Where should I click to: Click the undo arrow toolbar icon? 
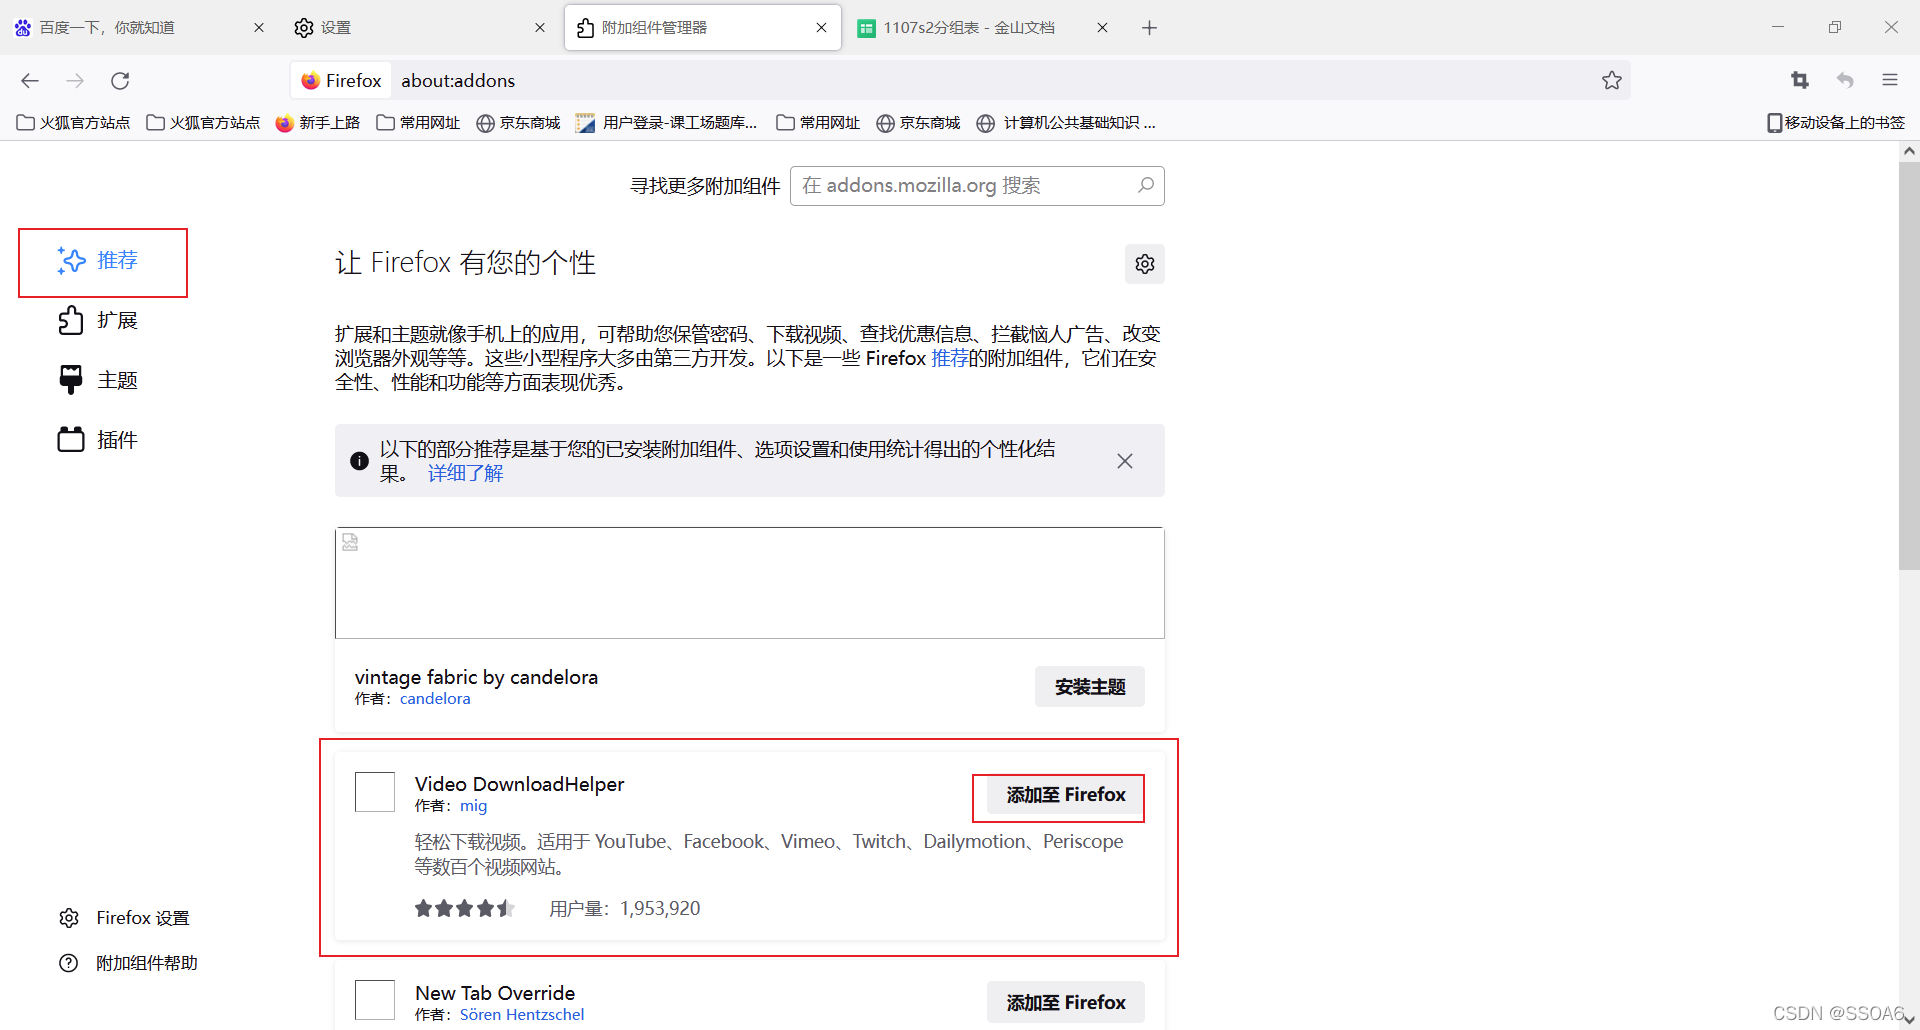pos(1845,81)
